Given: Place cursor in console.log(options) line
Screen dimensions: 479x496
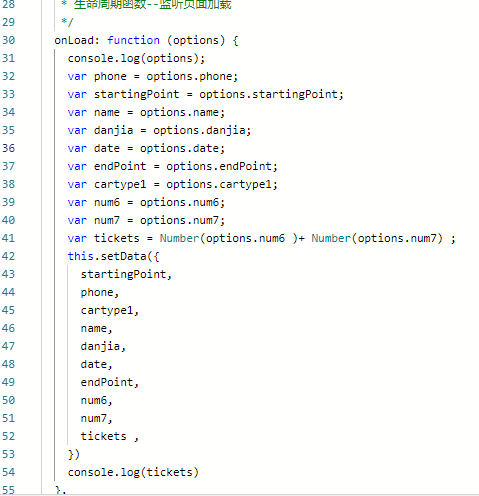Looking at the screenshot, I should [136, 59].
